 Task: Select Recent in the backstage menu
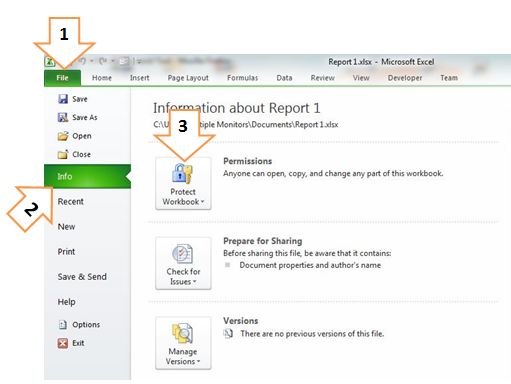click(70, 202)
